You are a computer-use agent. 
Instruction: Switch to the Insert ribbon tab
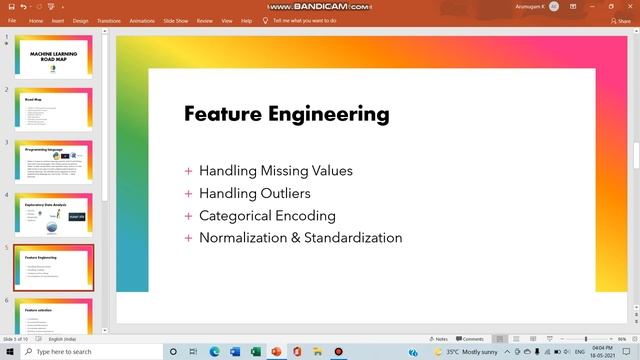click(x=58, y=21)
